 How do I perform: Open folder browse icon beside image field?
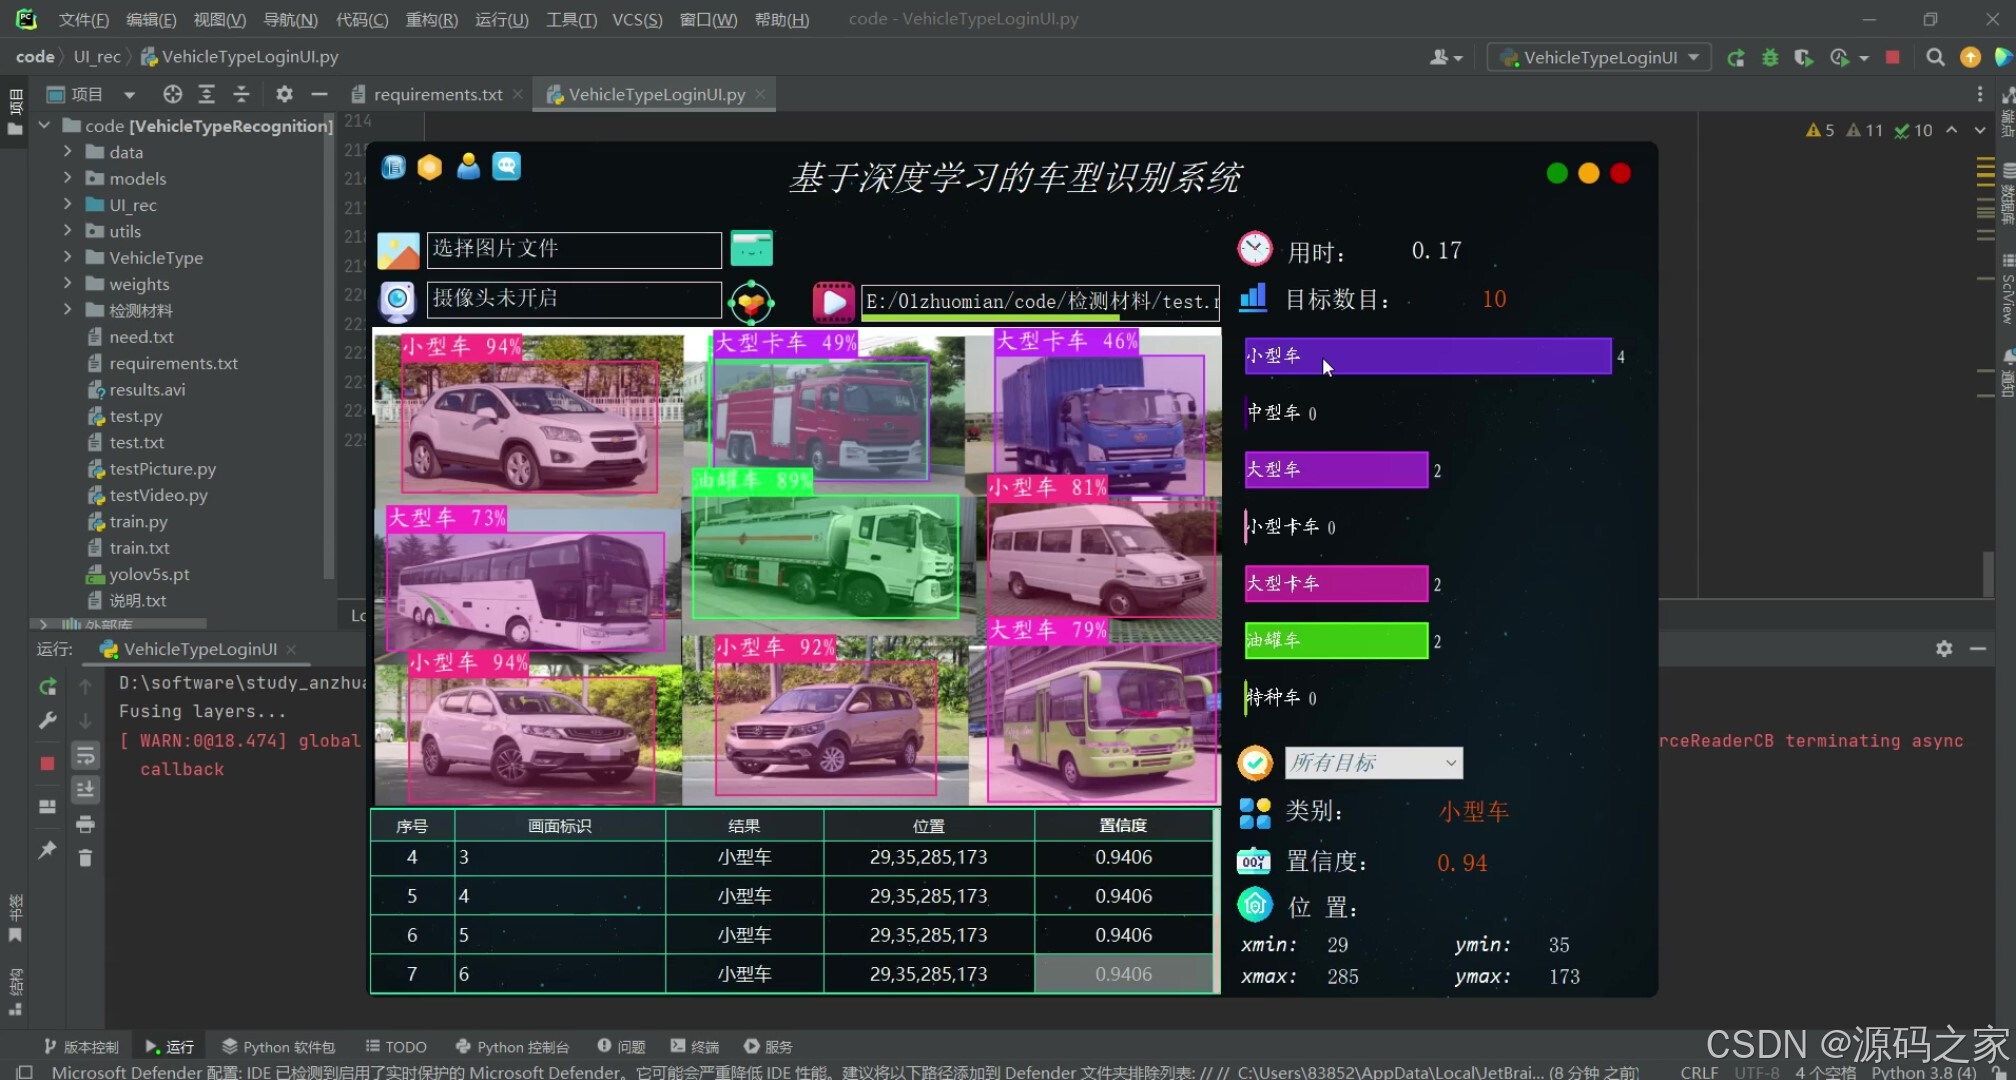[751, 248]
